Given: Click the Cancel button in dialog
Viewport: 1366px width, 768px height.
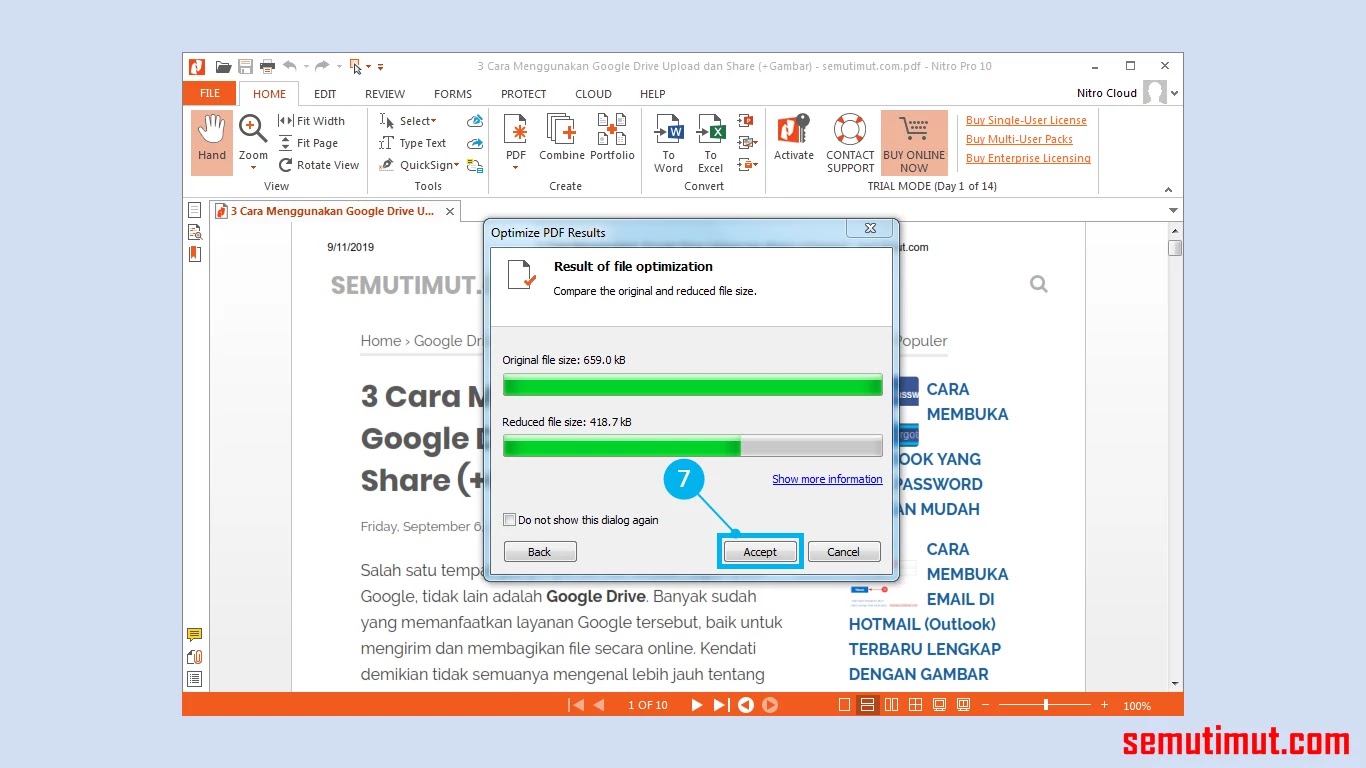Looking at the screenshot, I should click(843, 552).
